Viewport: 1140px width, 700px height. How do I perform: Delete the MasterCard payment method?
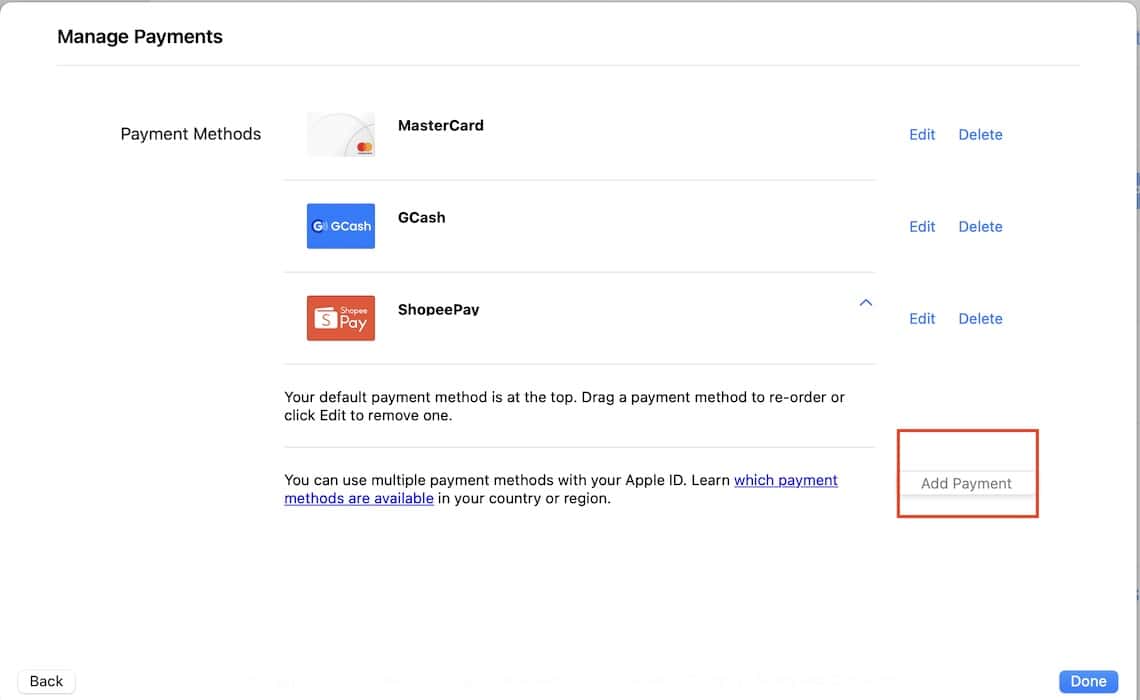pos(980,134)
